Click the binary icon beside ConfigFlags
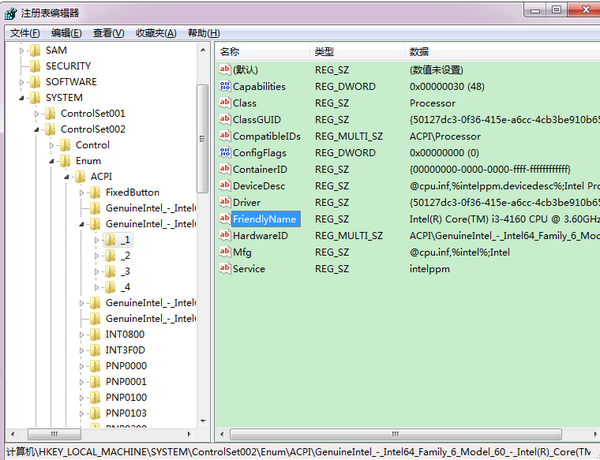The width and height of the screenshot is (600, 460). pos(225,152)
